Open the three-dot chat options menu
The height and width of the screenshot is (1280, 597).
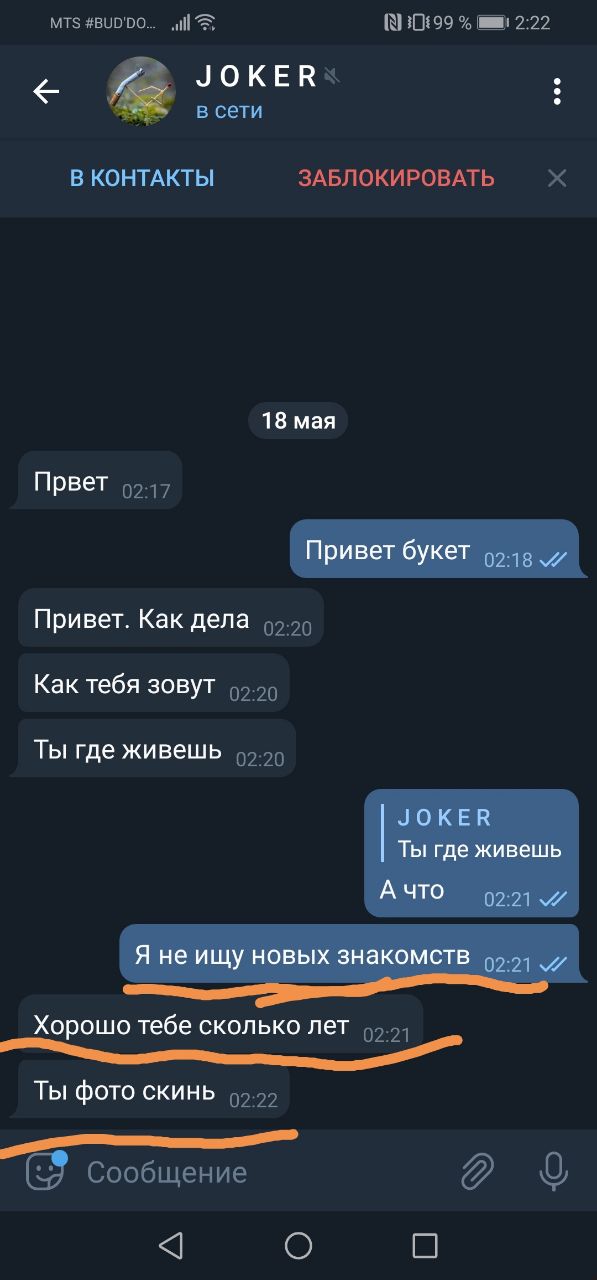click(x=557, y=91)
